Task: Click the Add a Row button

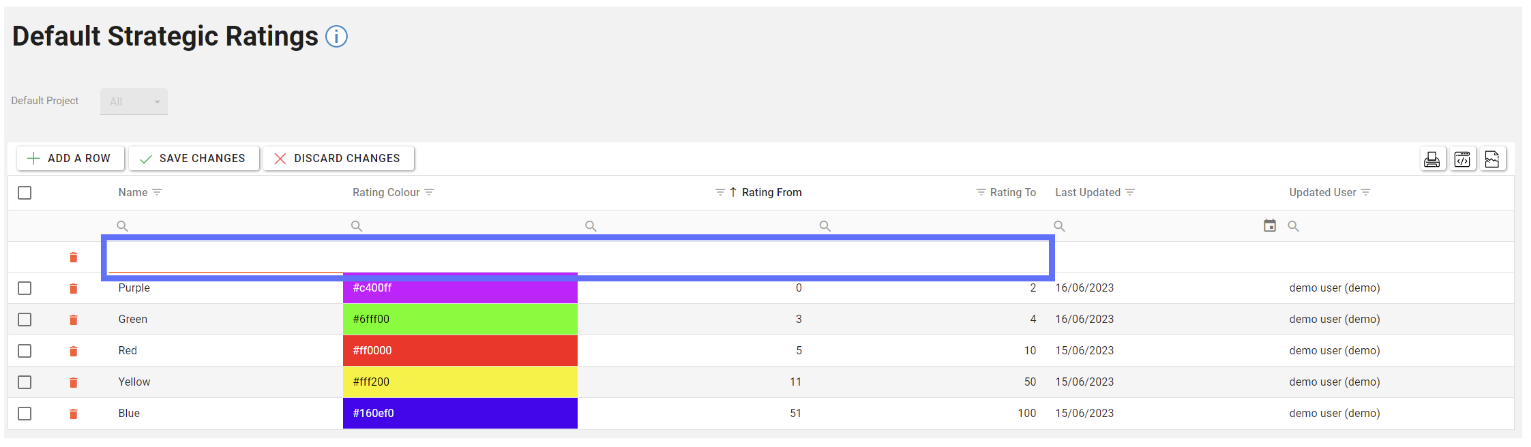Action: (70, 158)
